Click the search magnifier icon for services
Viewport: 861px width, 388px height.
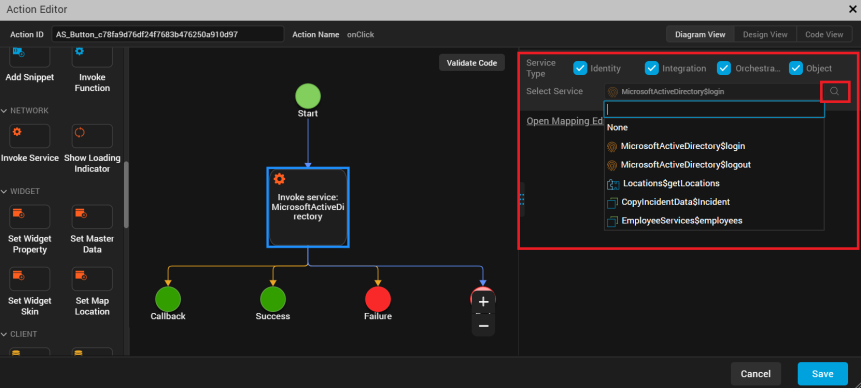coord(835,92)
